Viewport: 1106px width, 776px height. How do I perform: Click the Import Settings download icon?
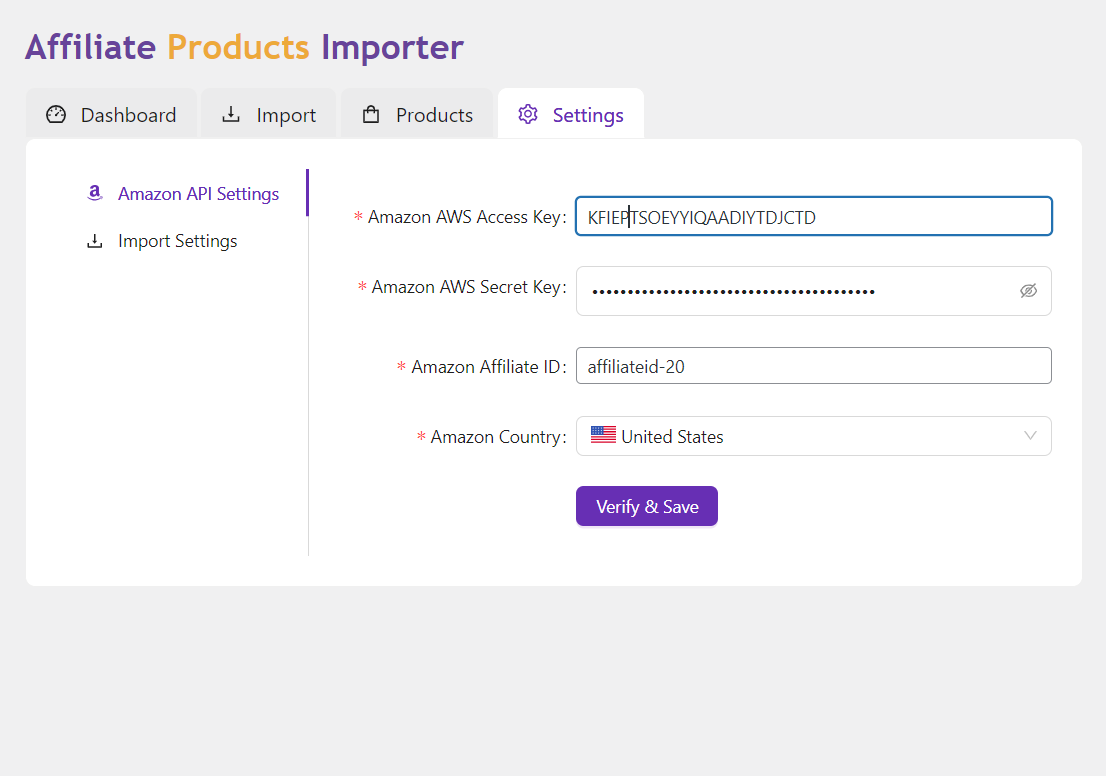(x=95, y=241)
